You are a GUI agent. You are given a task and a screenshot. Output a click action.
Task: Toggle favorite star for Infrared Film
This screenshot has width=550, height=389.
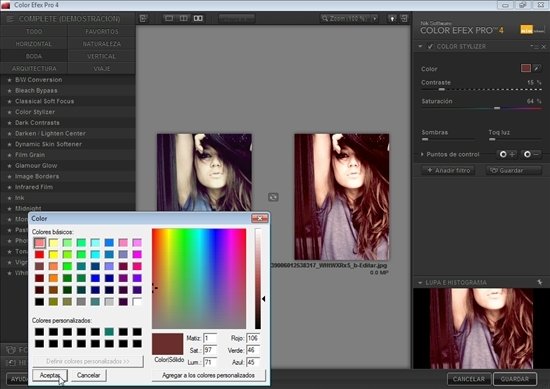pos(9,187)
